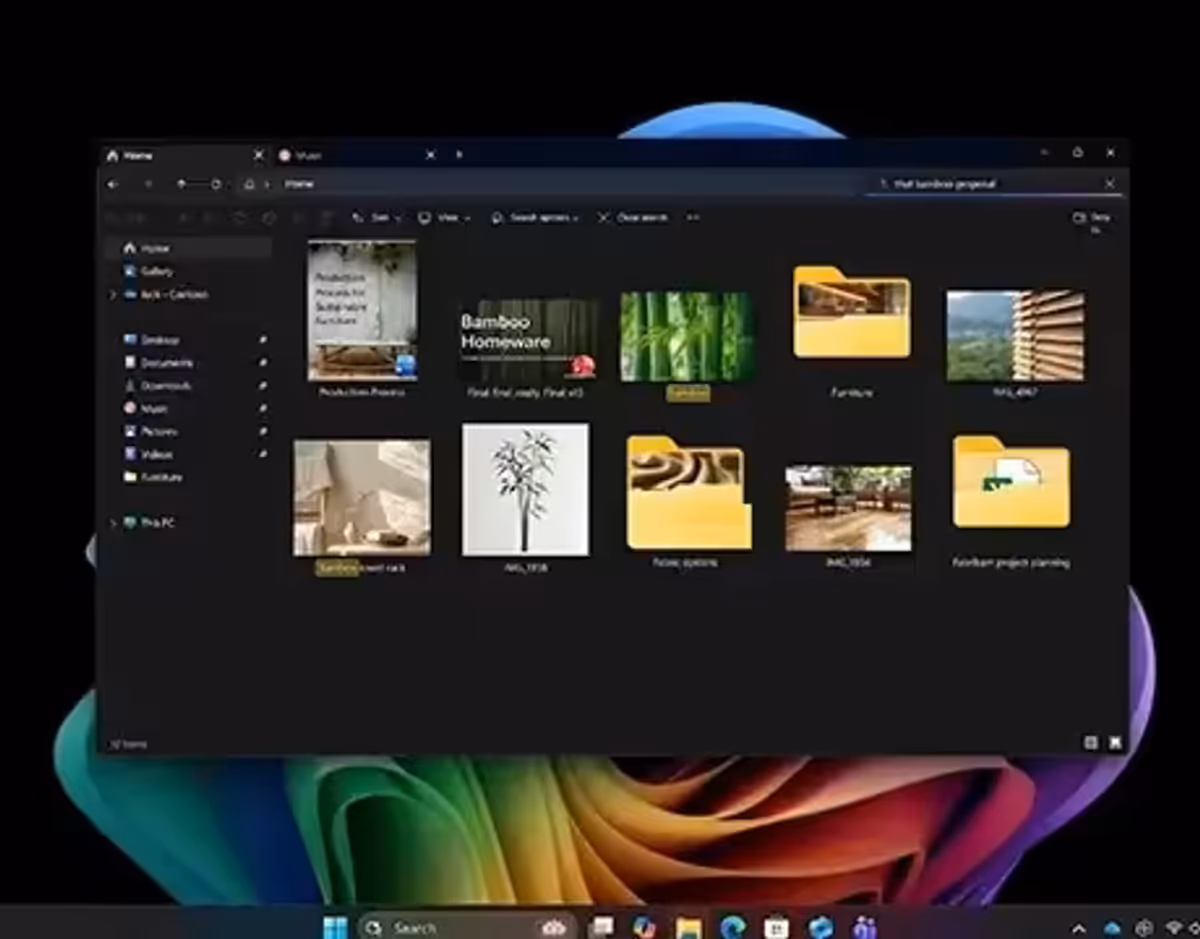Select the wooden deck photo thumbnail

coord(848,508)
